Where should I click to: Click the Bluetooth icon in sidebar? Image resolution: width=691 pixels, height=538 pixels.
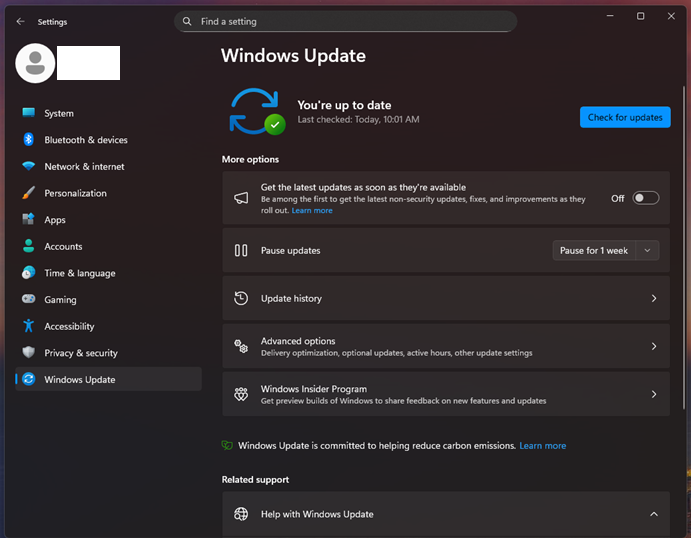29,140
